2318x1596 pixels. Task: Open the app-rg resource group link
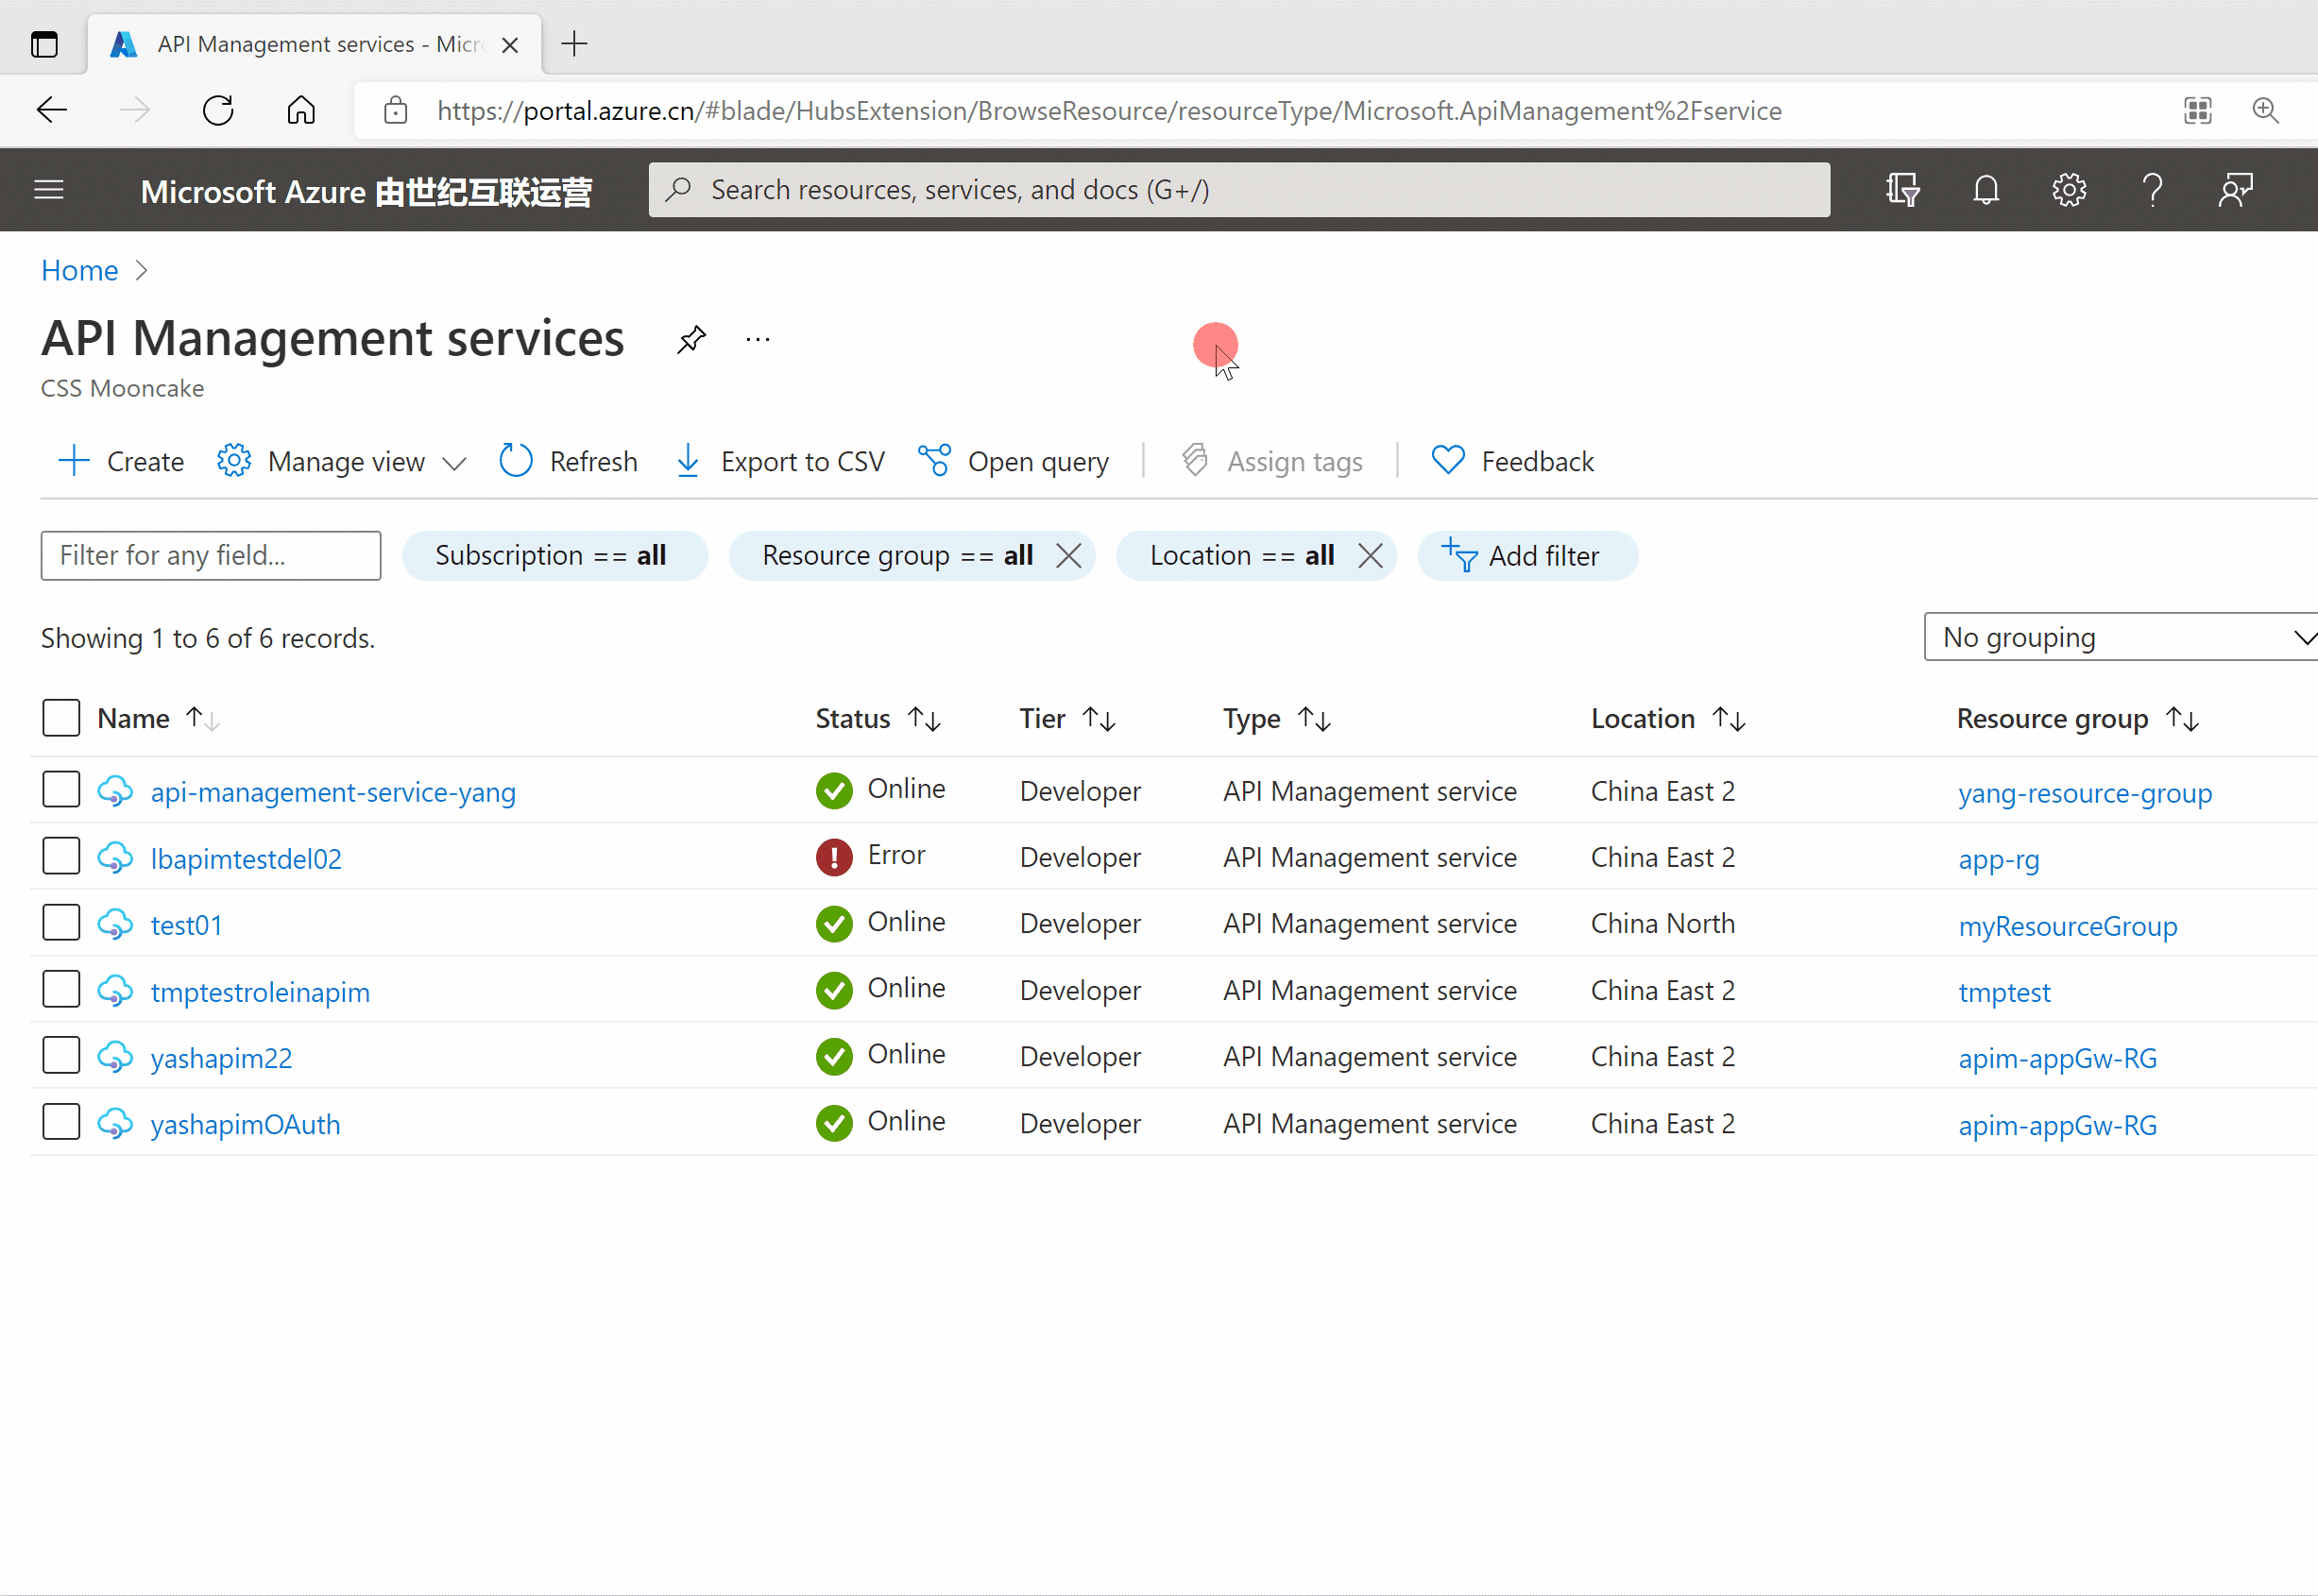pos(1998,860)
